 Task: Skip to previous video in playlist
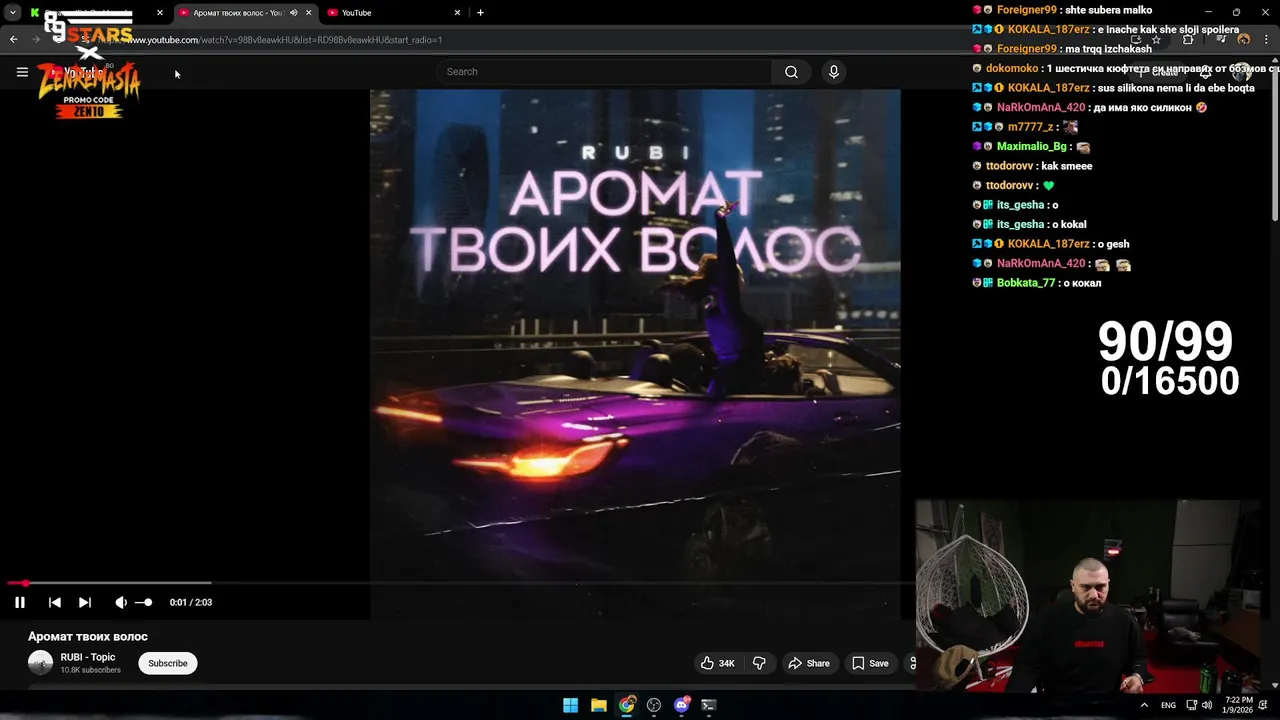[55, 602]
